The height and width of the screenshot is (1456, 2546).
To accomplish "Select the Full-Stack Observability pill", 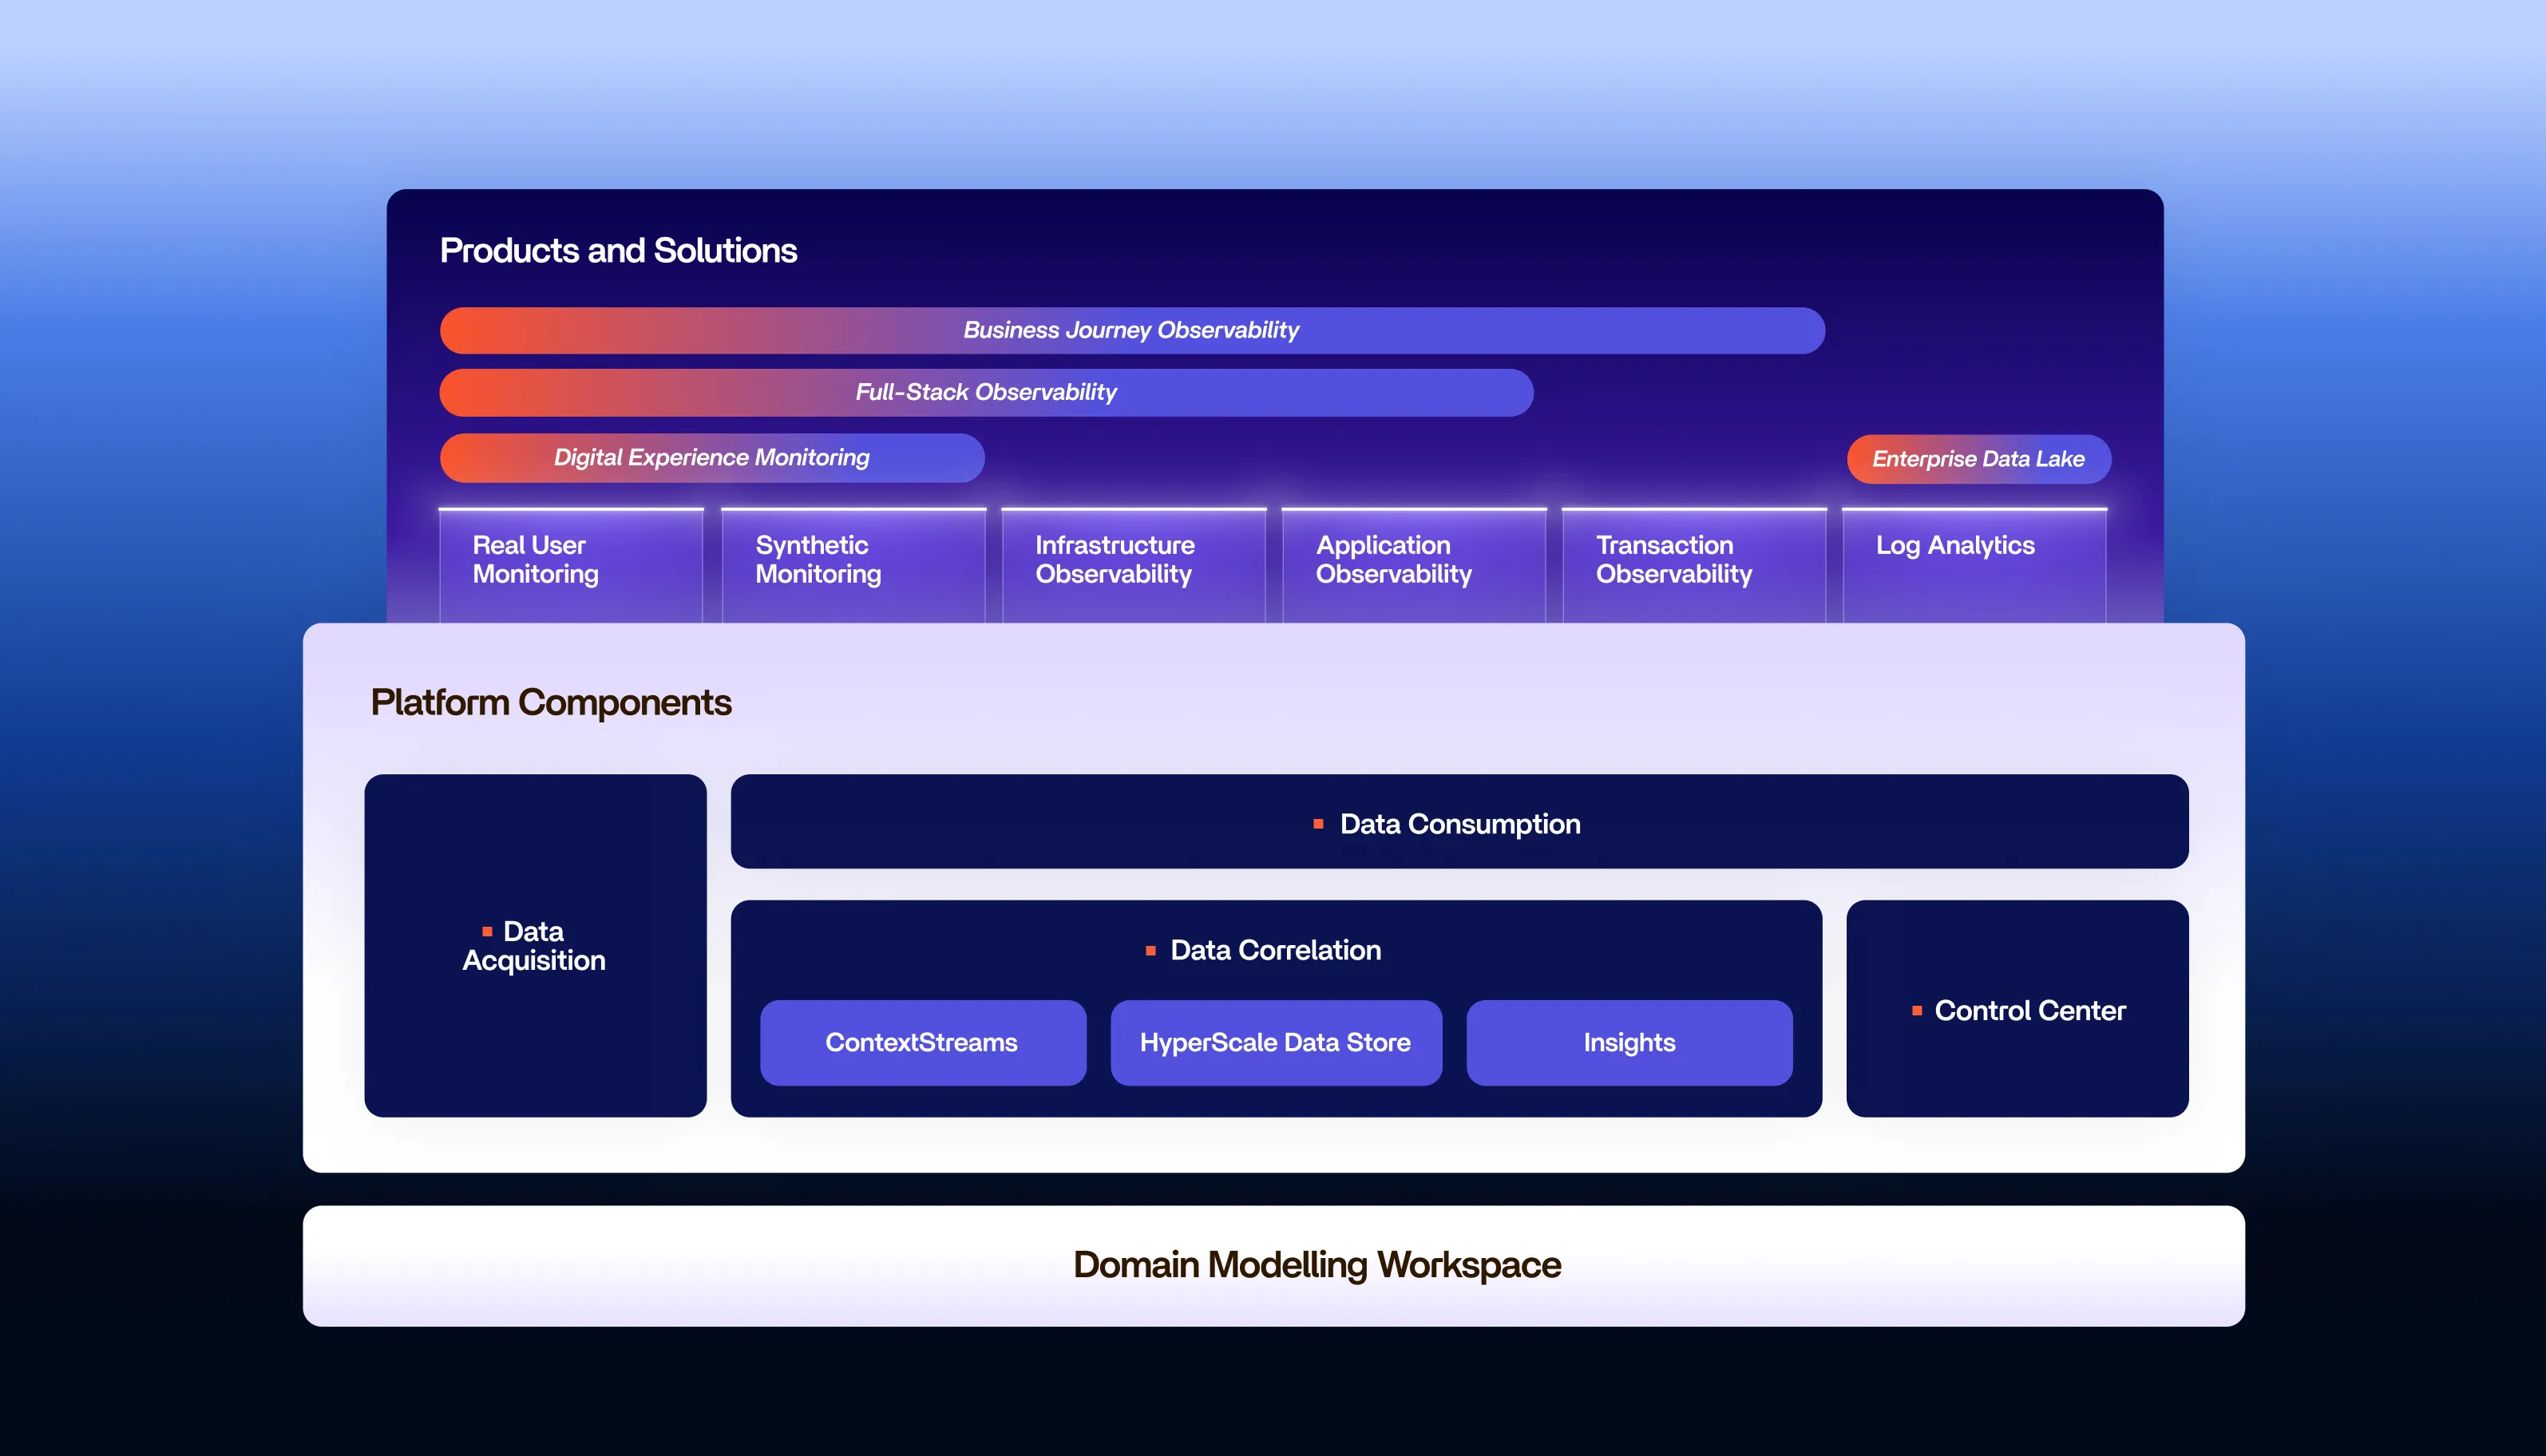I will 986,392.
